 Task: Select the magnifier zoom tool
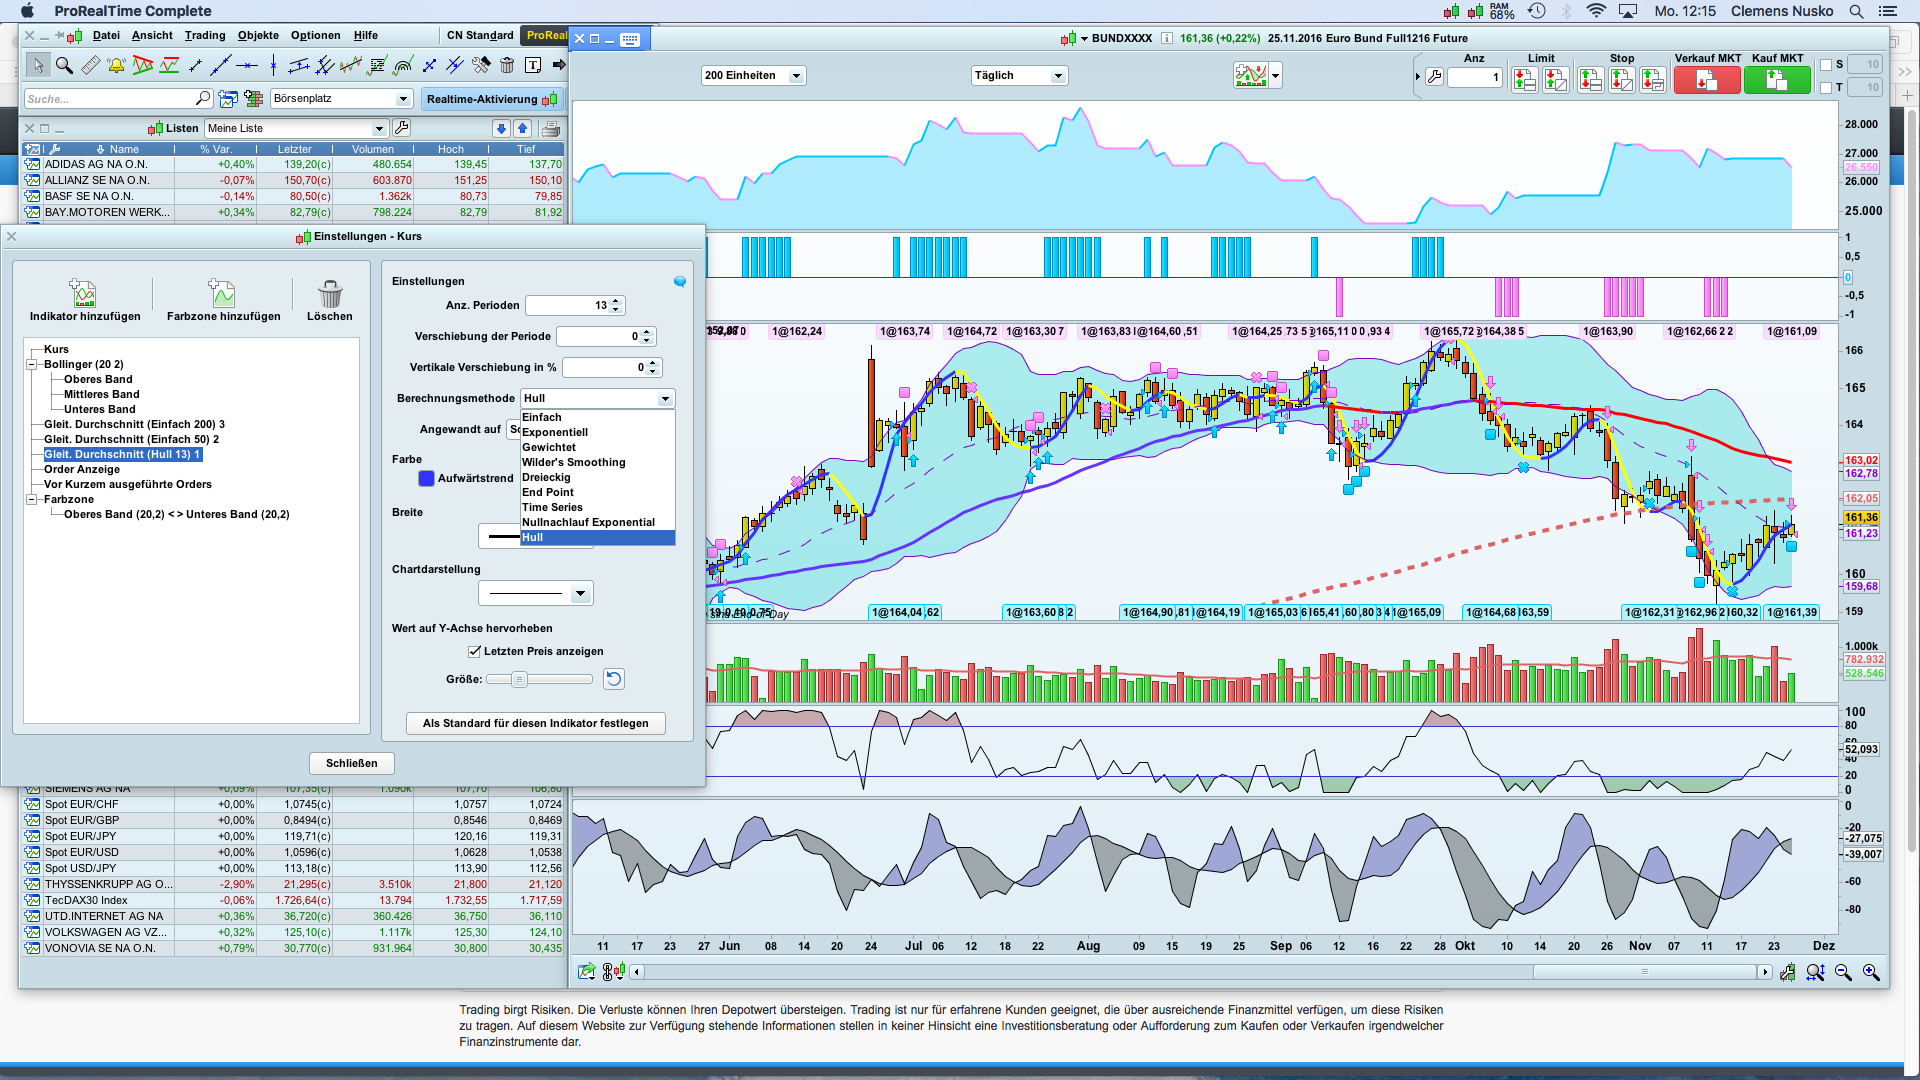pyautogui.click(x=64, y=66)
